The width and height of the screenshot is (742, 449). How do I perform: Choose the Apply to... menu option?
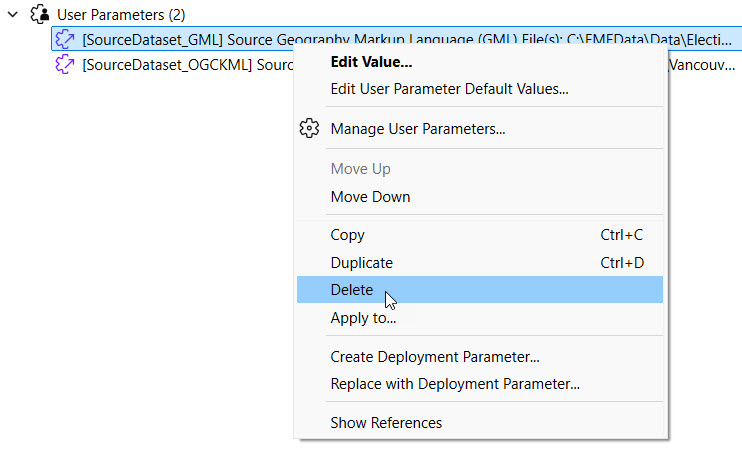click(x=363, y=318)
